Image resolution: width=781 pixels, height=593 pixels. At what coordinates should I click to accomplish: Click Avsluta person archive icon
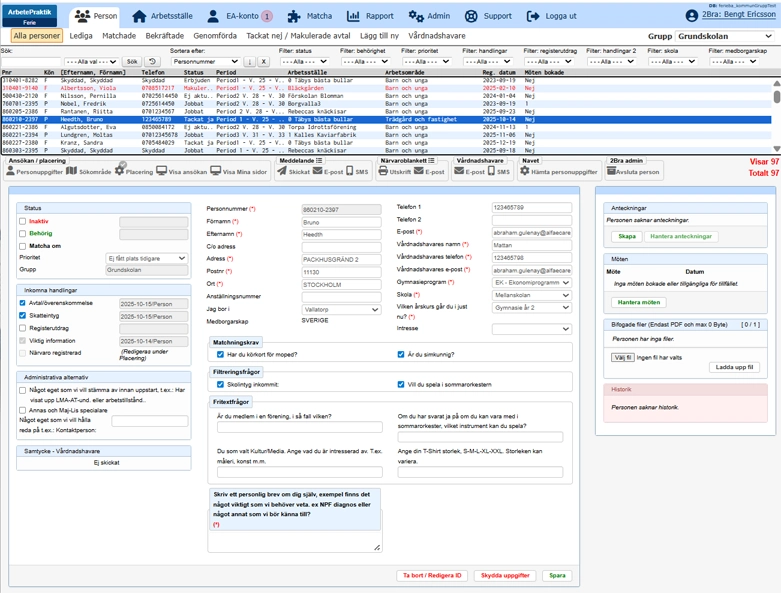pyautogui.click(x=611, y=171)
